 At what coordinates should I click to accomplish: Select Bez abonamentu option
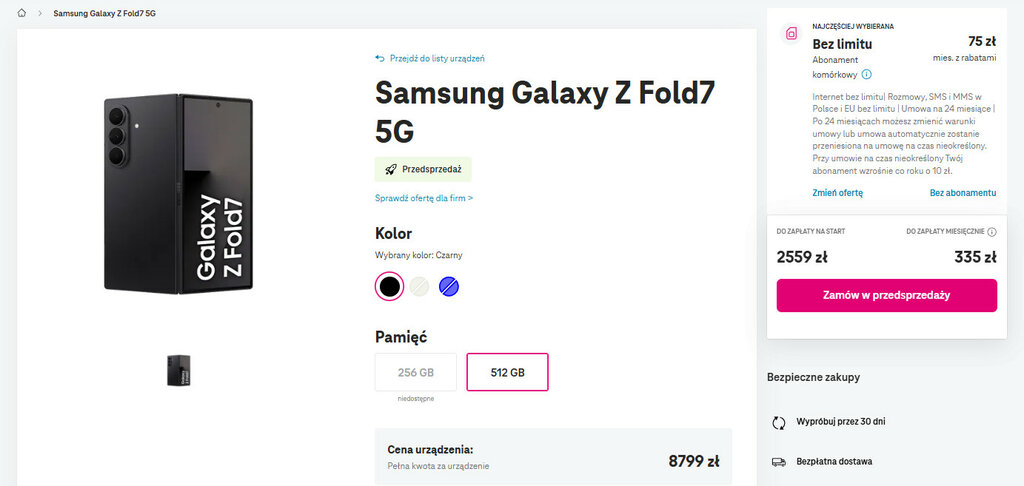point(962,193)
